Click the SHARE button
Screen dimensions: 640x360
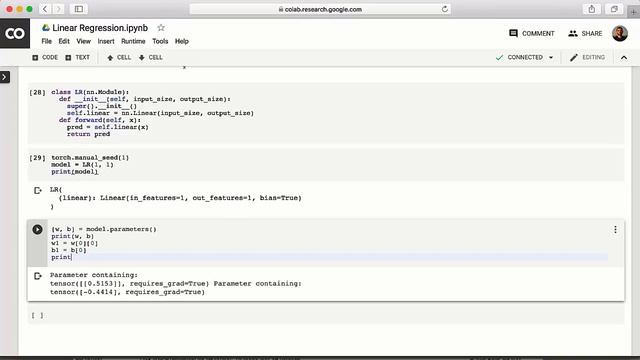click(585, 33)
